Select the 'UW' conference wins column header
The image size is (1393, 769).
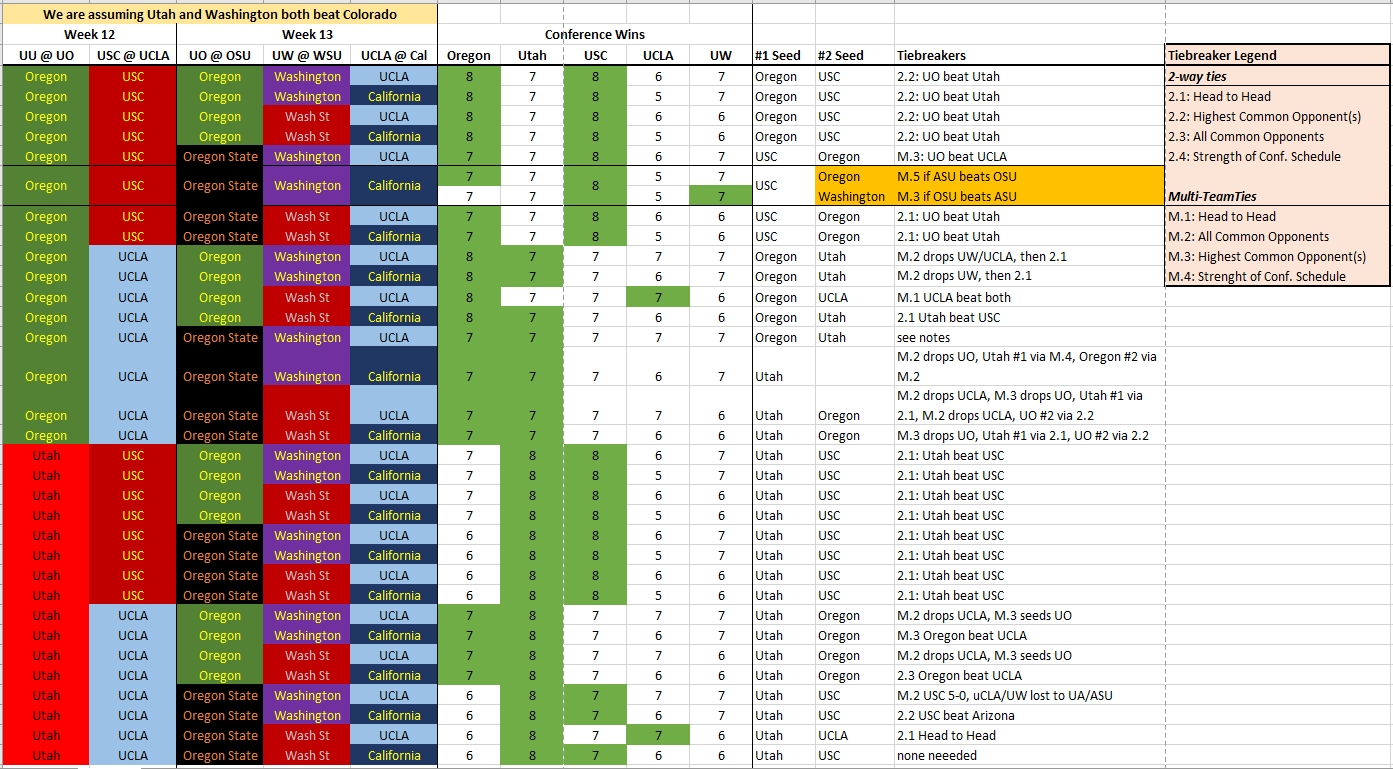click(x=721, y=55)
